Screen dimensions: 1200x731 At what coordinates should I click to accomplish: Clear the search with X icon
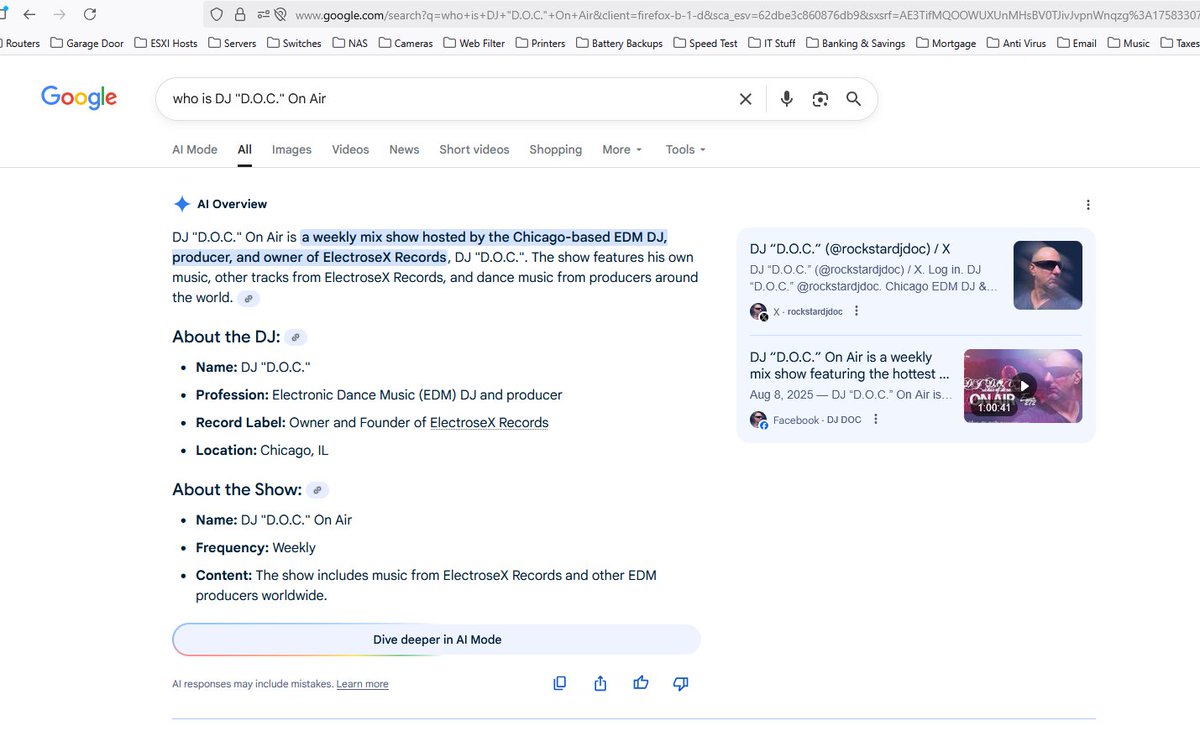pyautogui.click(x=745, y=98)
